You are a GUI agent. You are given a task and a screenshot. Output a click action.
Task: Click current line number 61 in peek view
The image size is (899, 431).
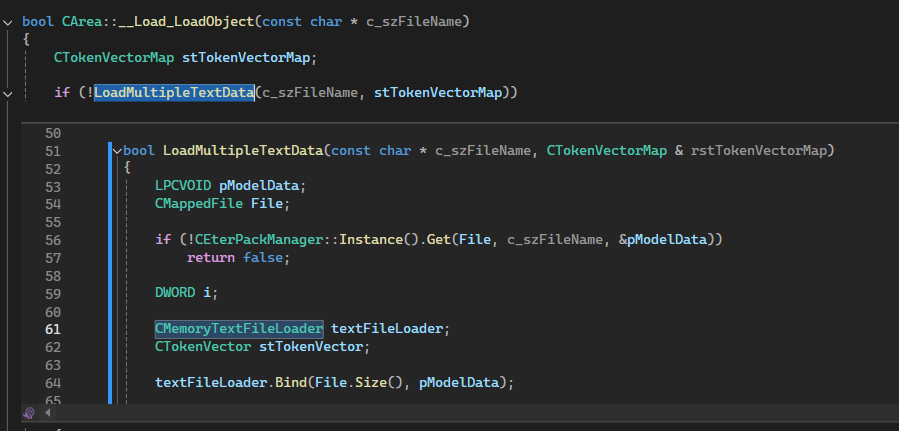[52, 329]
